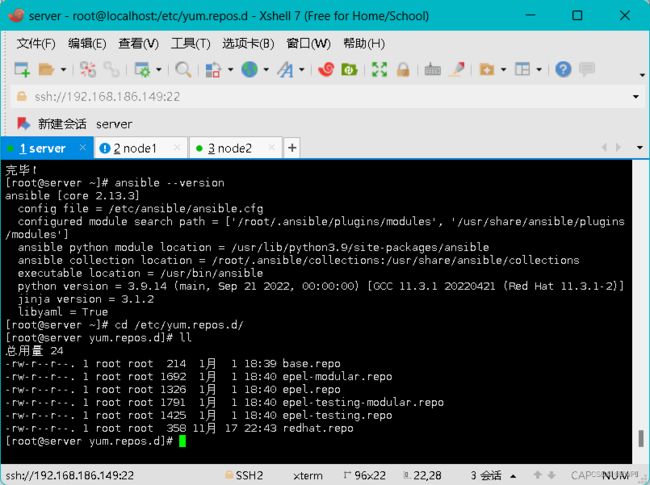The image size is (650, 485).
Task: Expand the starred folder dropdown arrow
Action: pyautogui.click(x=504, y=70)
